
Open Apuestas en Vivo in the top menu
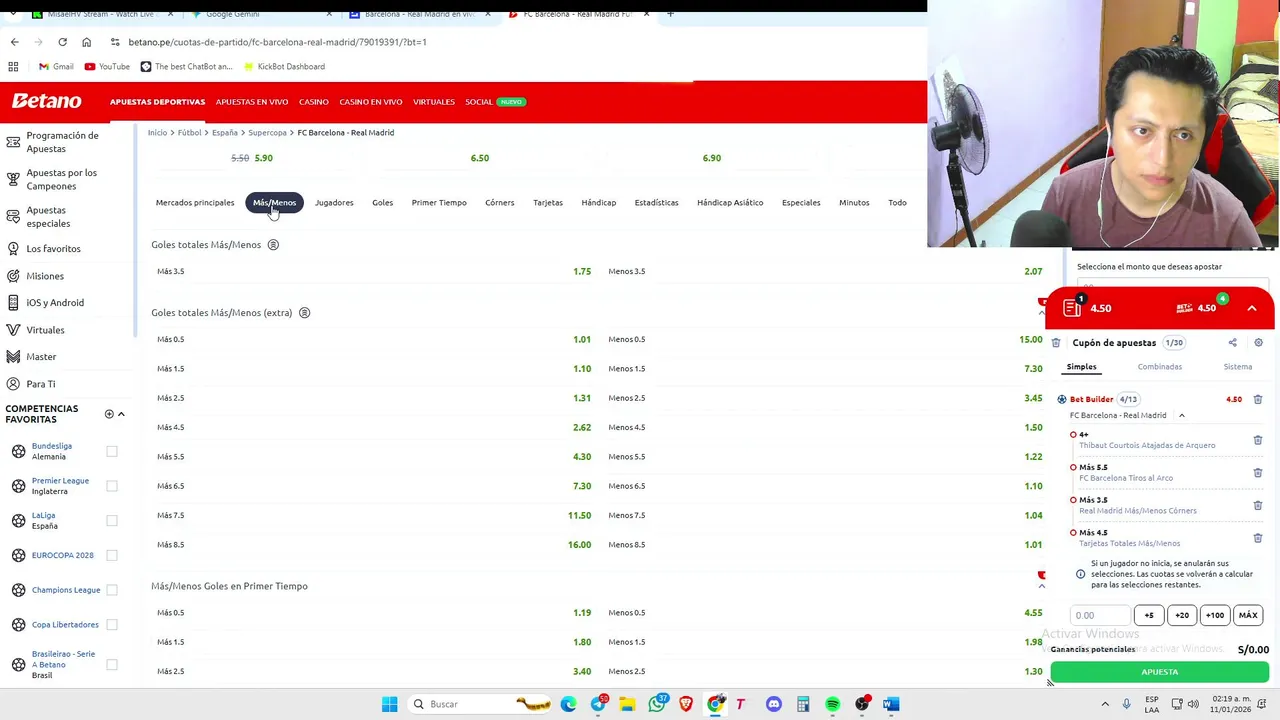252,102
